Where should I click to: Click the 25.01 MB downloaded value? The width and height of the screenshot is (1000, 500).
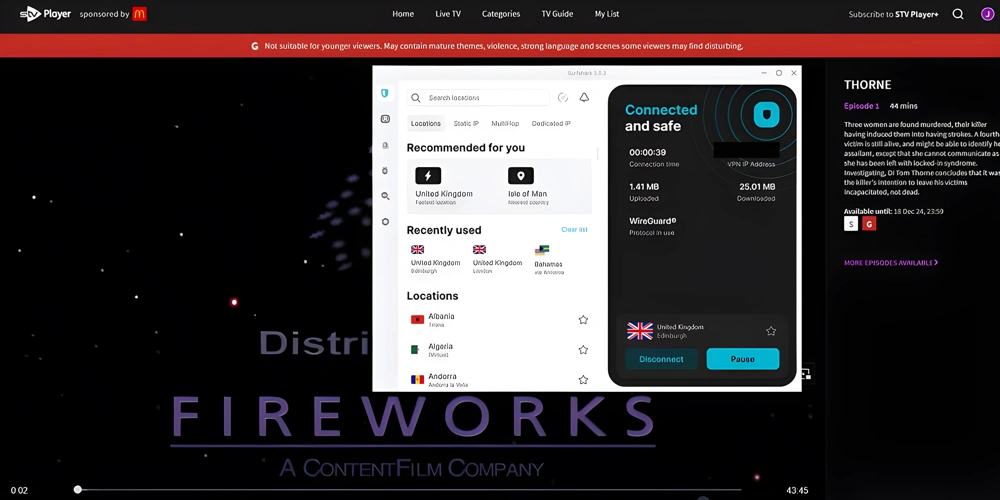757,187
